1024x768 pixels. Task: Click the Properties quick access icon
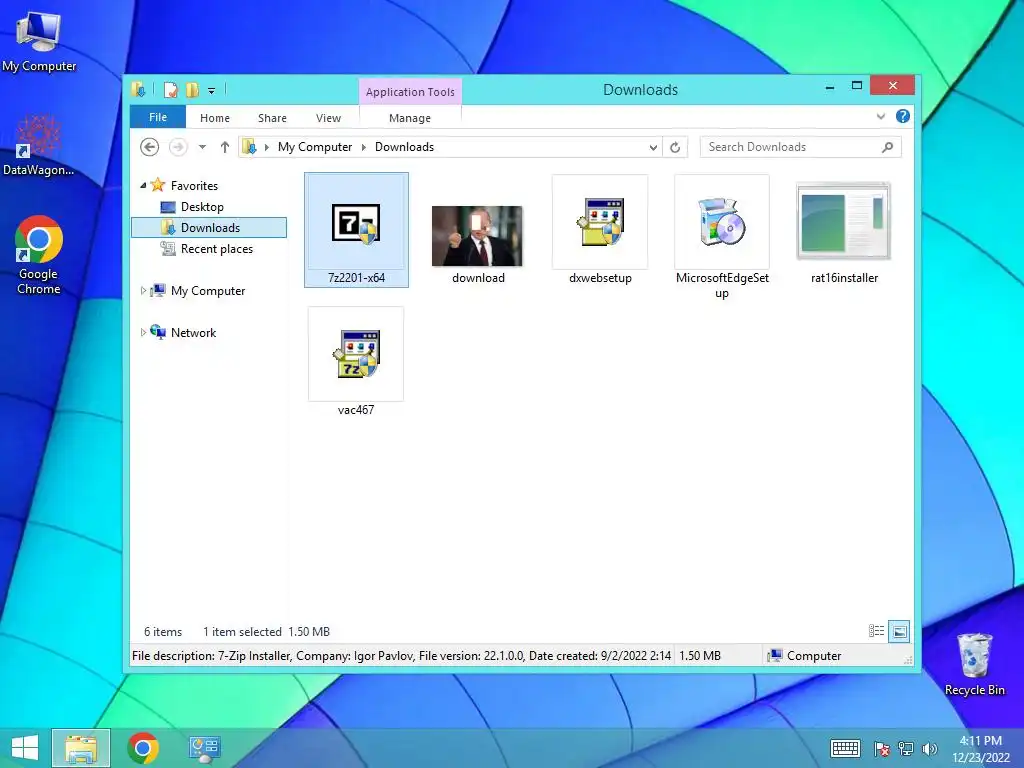(170, 90)
